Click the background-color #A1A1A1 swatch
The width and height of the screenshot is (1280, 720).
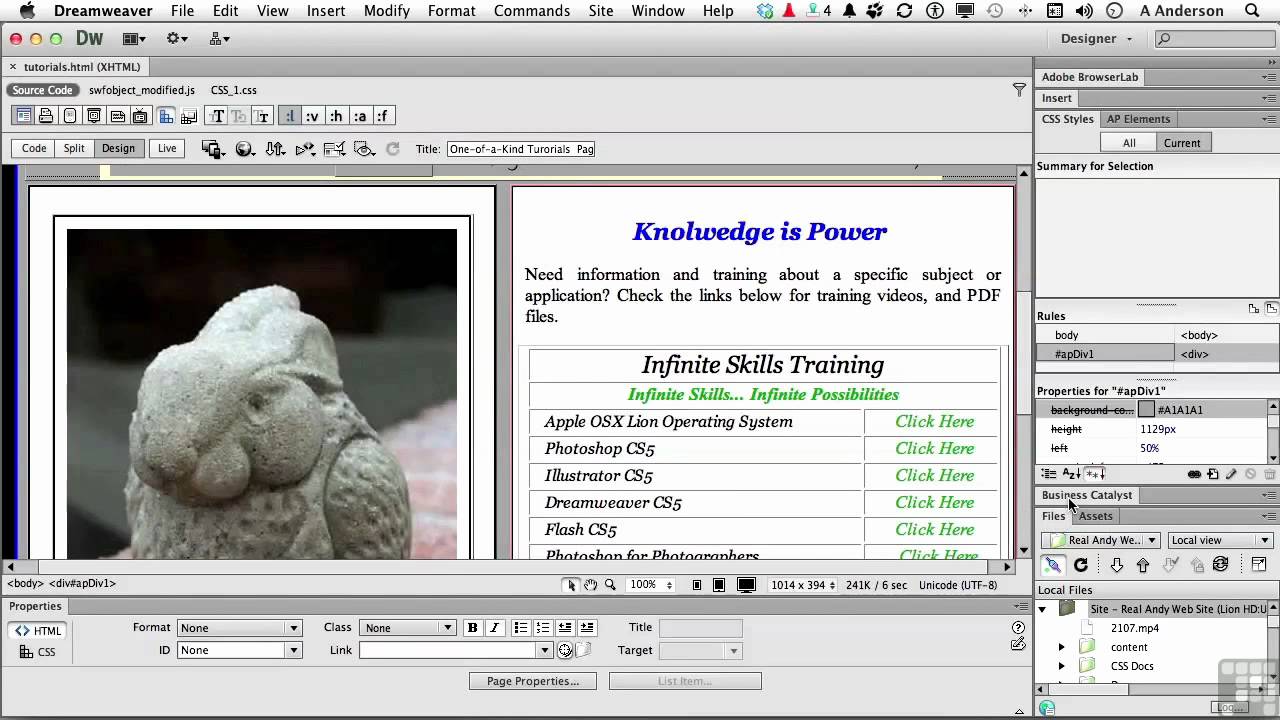[1146, 410]
